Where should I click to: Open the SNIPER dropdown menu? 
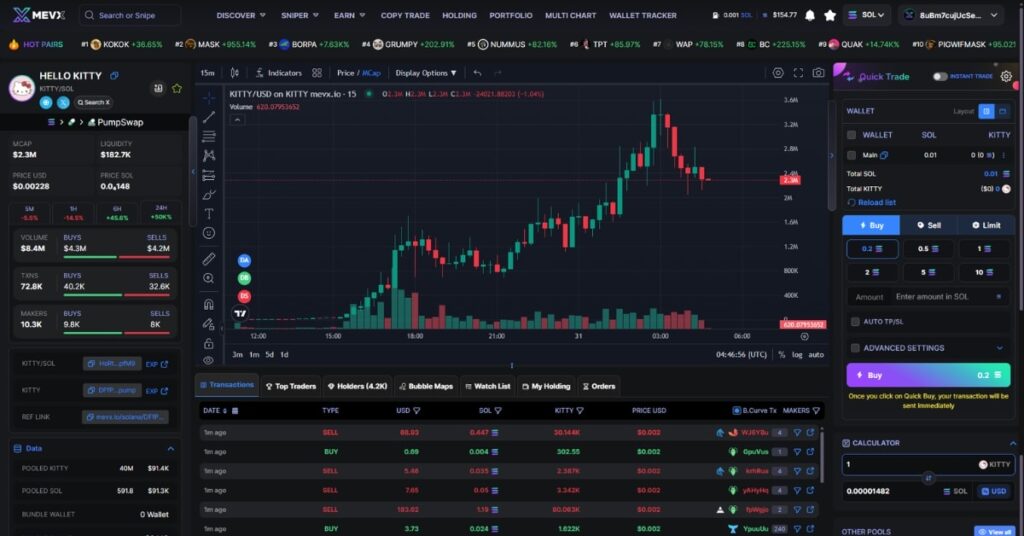pos(300,15)
